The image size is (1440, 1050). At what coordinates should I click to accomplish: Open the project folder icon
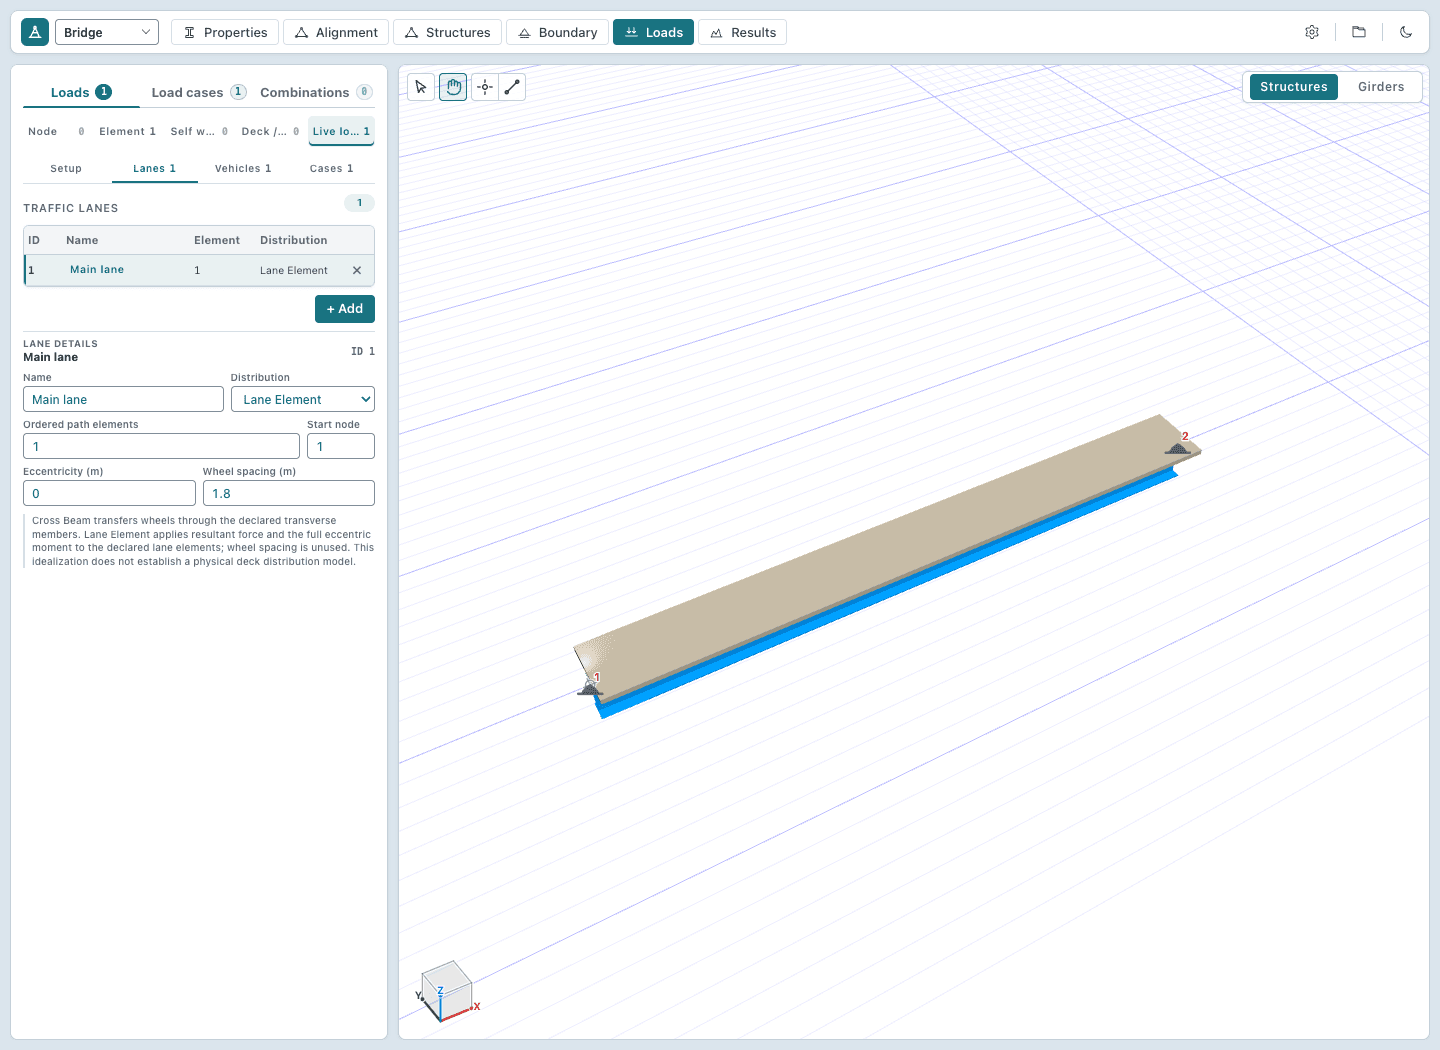[x=1359, y=32]
